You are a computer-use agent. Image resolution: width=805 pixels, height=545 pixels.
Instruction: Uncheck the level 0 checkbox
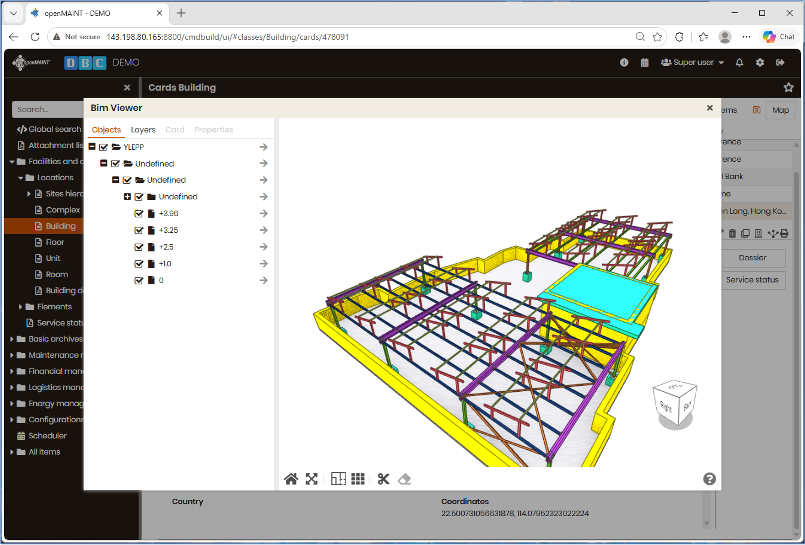click(x=139, y=281)
